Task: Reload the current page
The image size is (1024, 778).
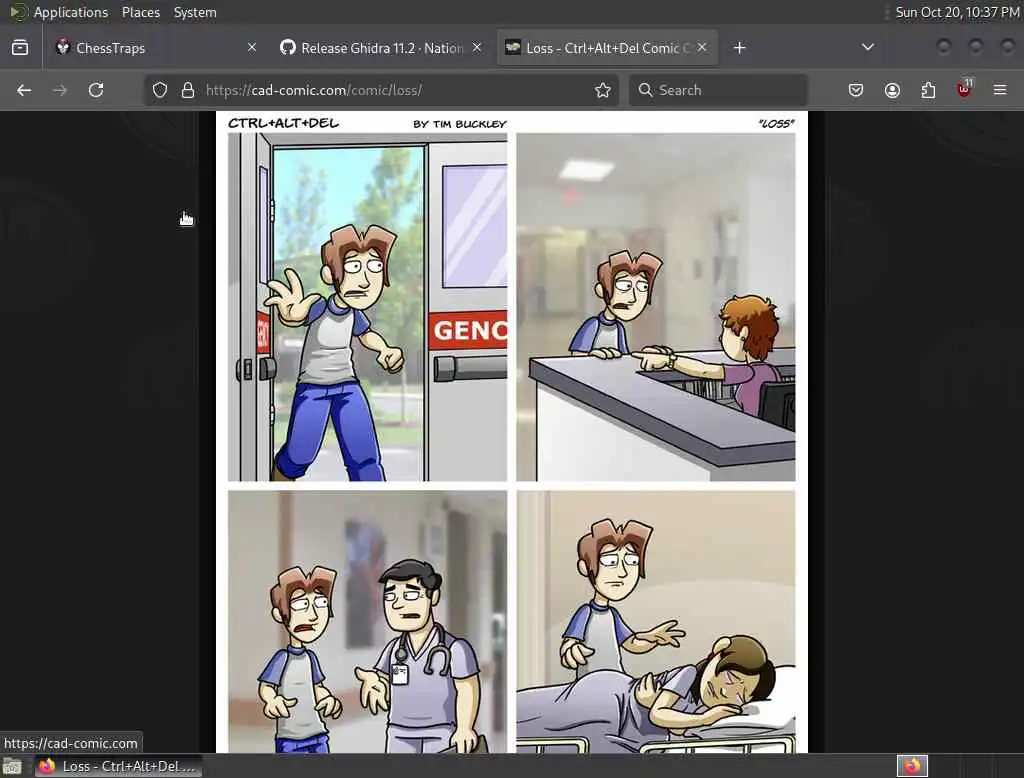Action: [x=96, y=90]
